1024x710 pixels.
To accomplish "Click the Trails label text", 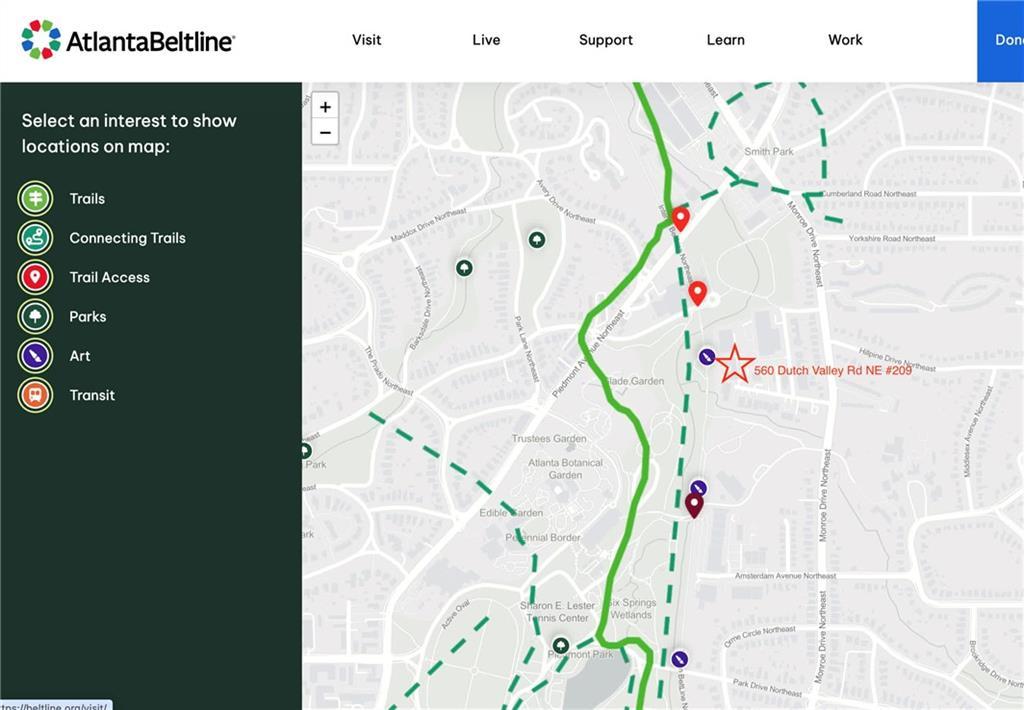I will click(87, 199).
